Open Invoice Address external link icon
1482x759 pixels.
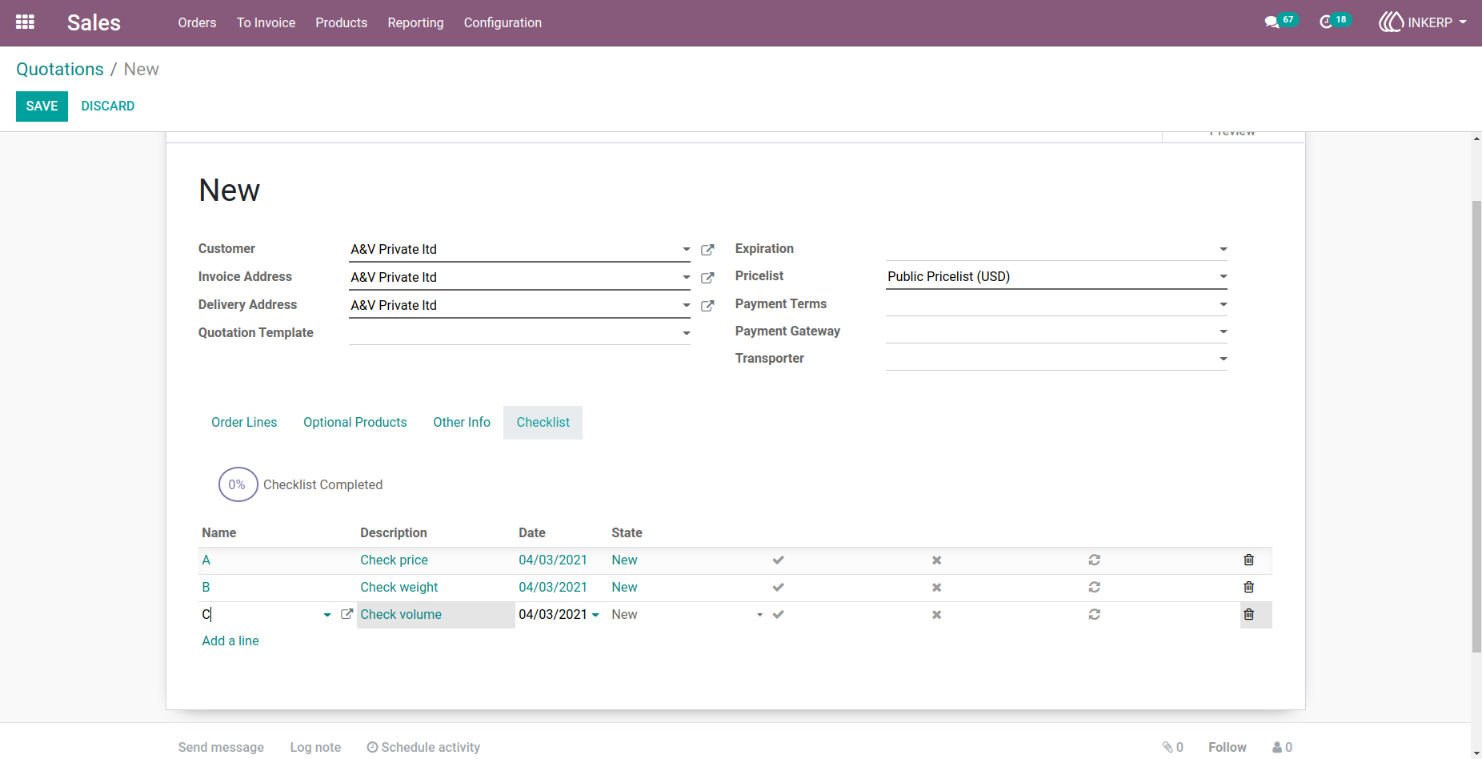[707, 278]
